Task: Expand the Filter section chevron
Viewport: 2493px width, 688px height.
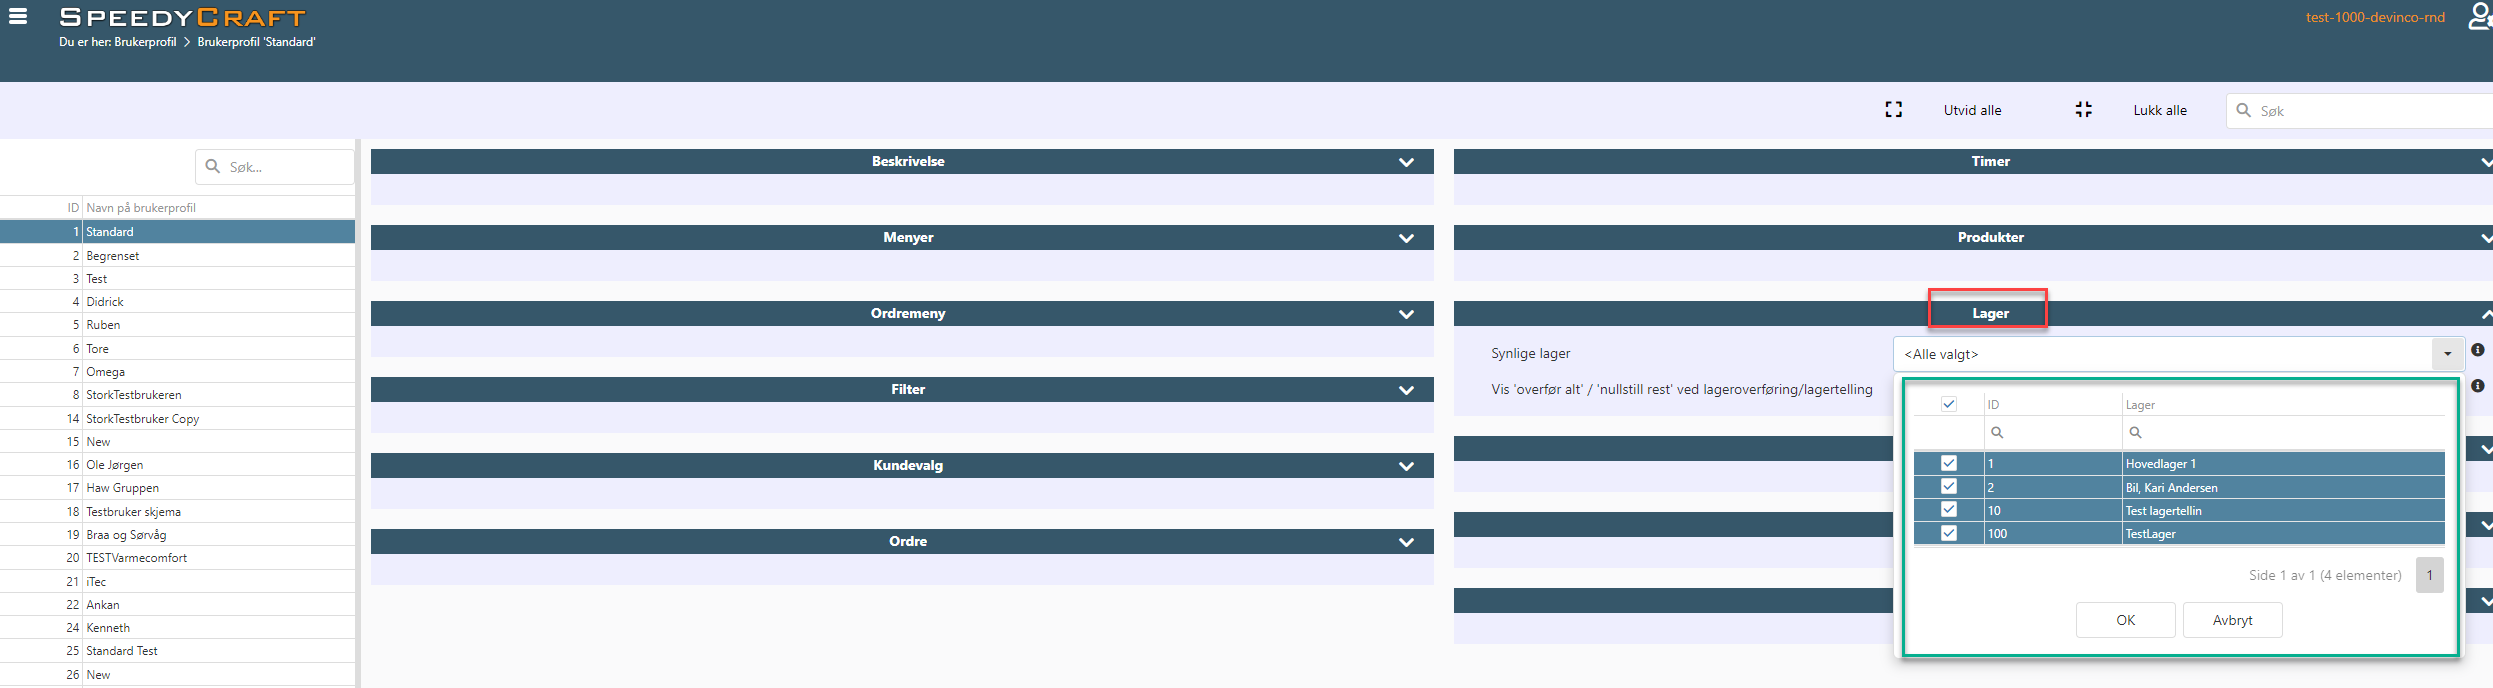Action: pyautogui.click(x=1406, y=390)
